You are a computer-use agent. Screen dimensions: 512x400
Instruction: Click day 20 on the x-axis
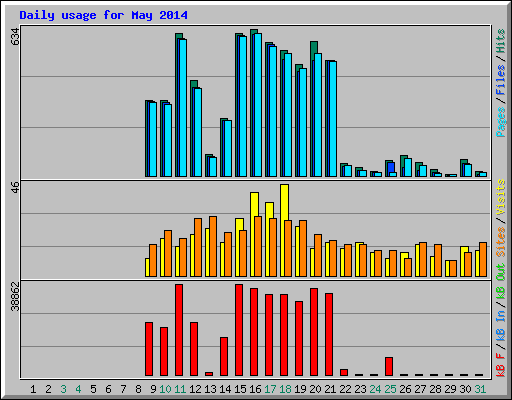click(x=315, y=389)
